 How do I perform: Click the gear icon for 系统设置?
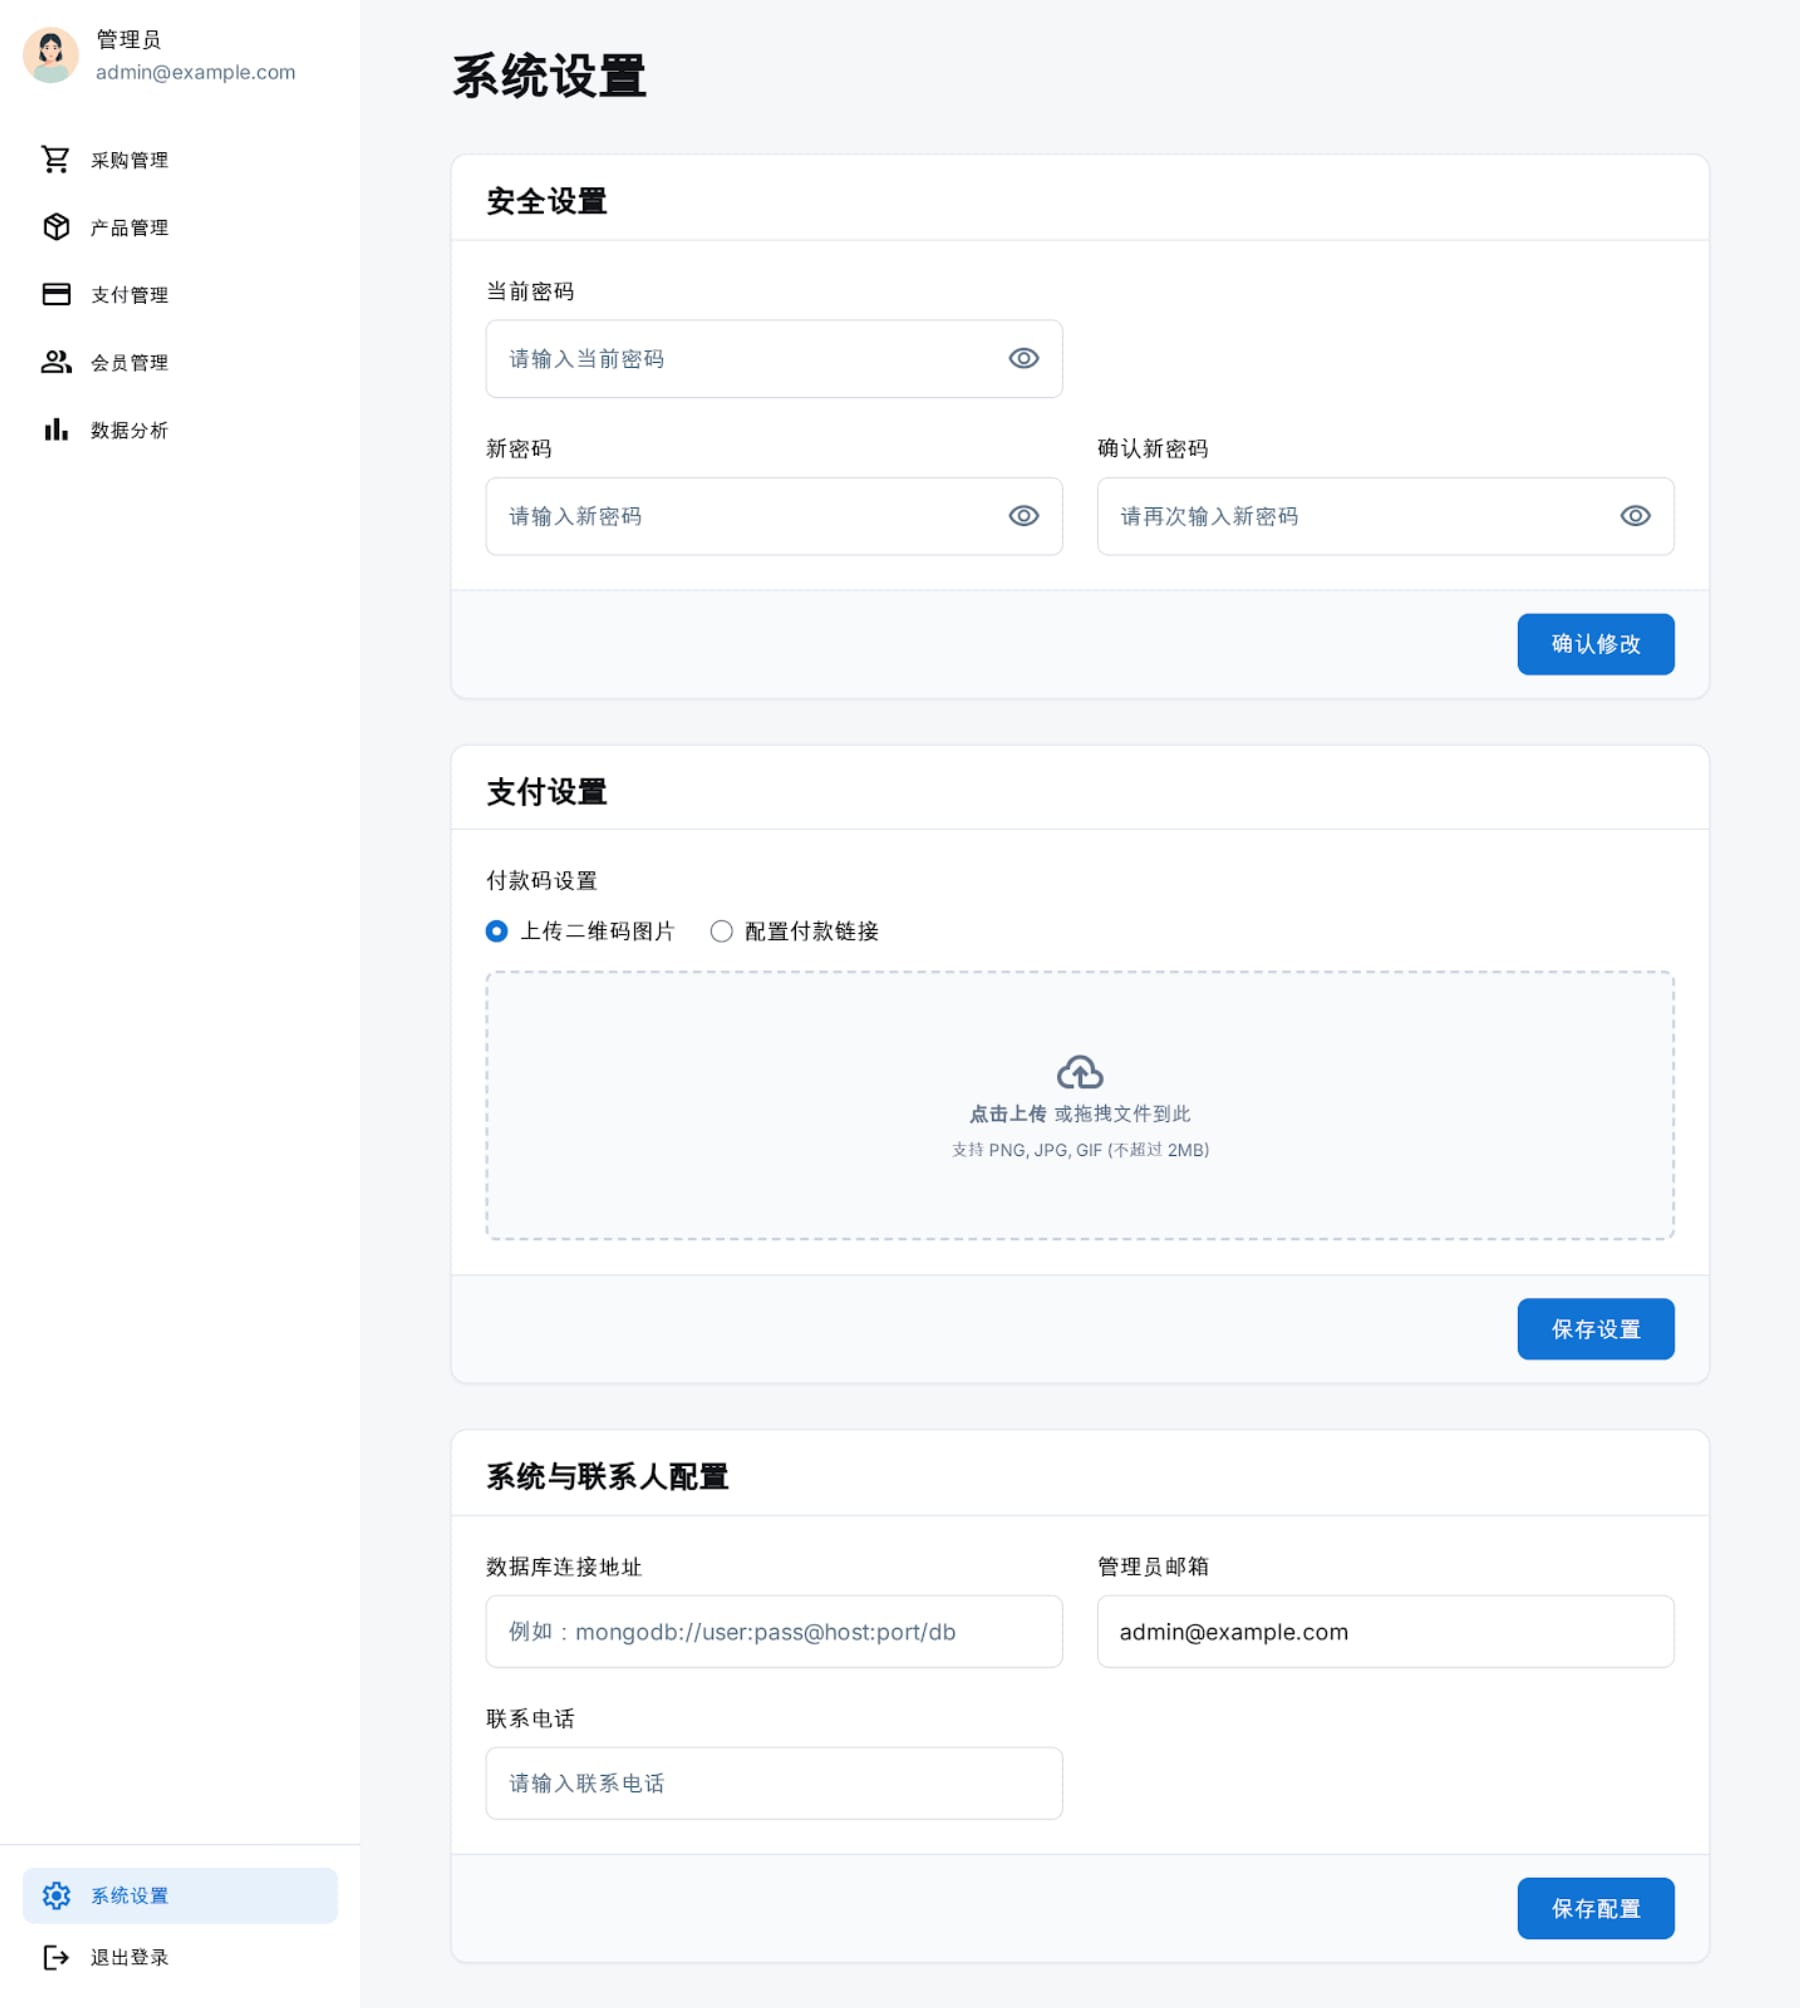56,1895
